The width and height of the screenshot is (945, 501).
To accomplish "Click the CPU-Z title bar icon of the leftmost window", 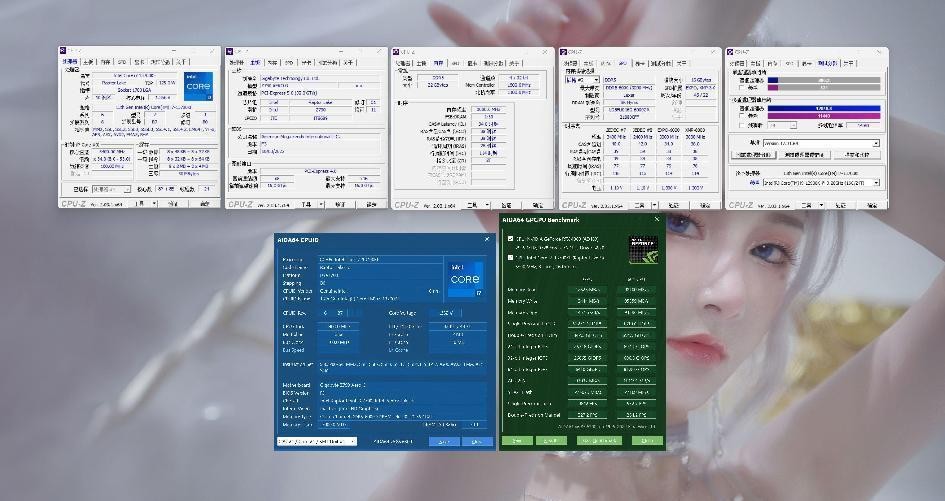I will click(x=63, y=52).
